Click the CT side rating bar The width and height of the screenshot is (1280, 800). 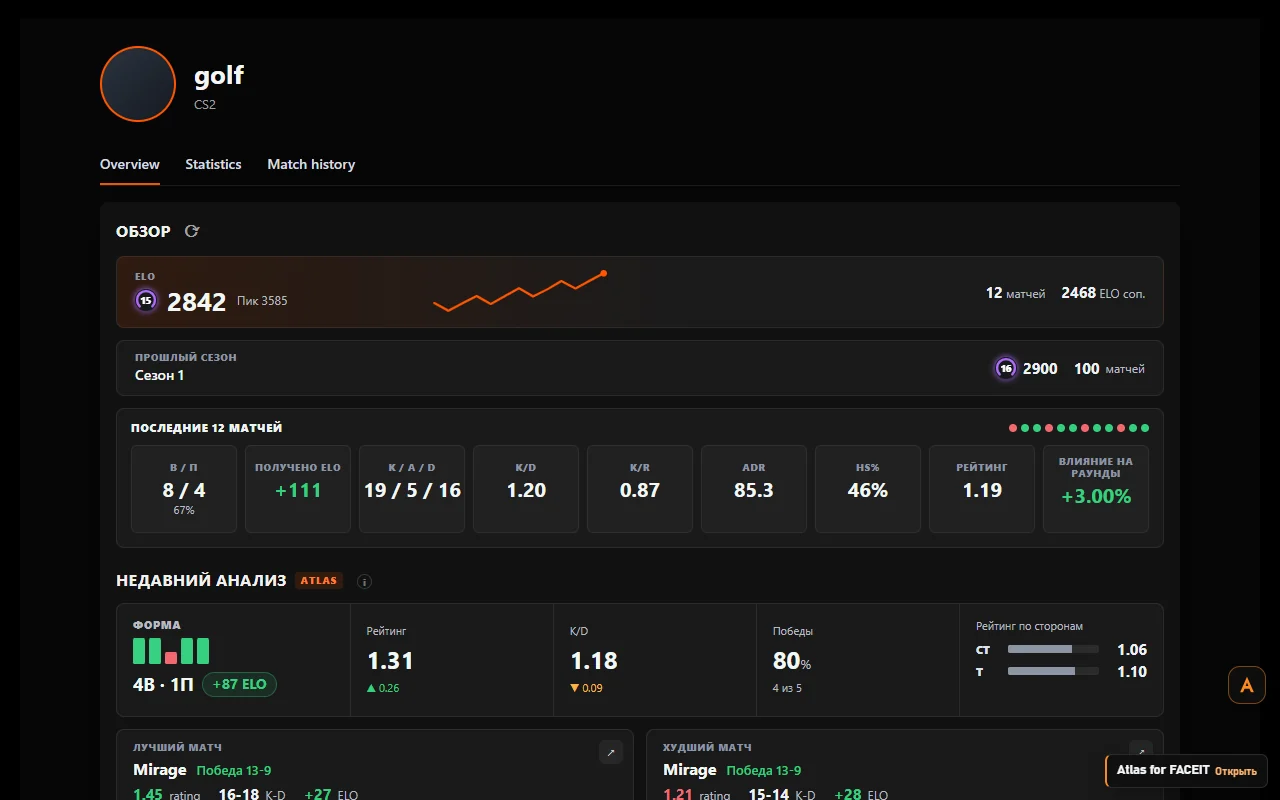coord(1053,650)
